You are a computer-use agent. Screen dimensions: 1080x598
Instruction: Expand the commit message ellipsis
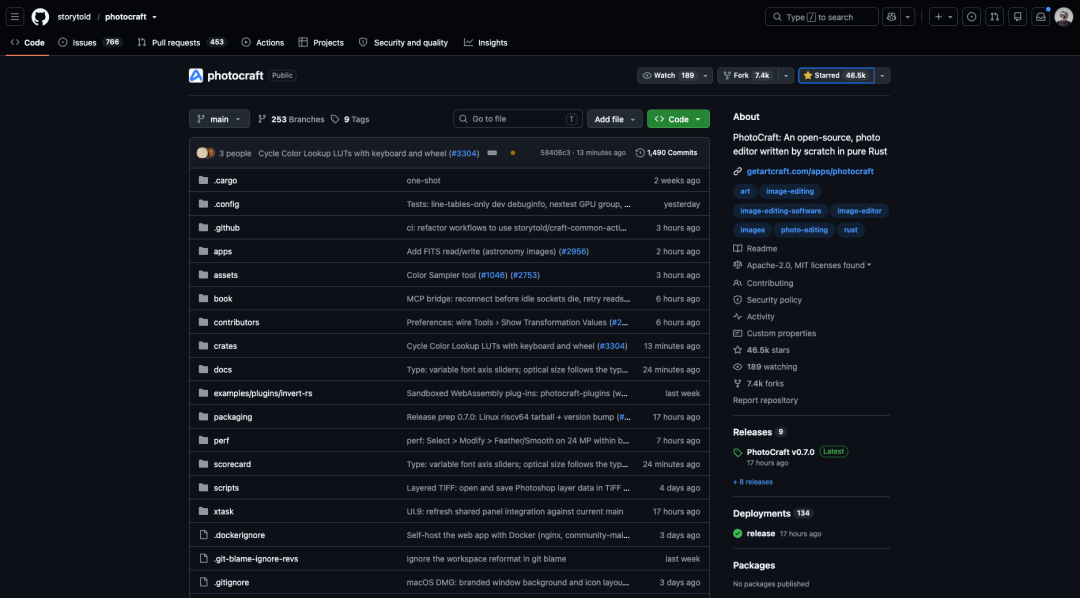point(492,153)
